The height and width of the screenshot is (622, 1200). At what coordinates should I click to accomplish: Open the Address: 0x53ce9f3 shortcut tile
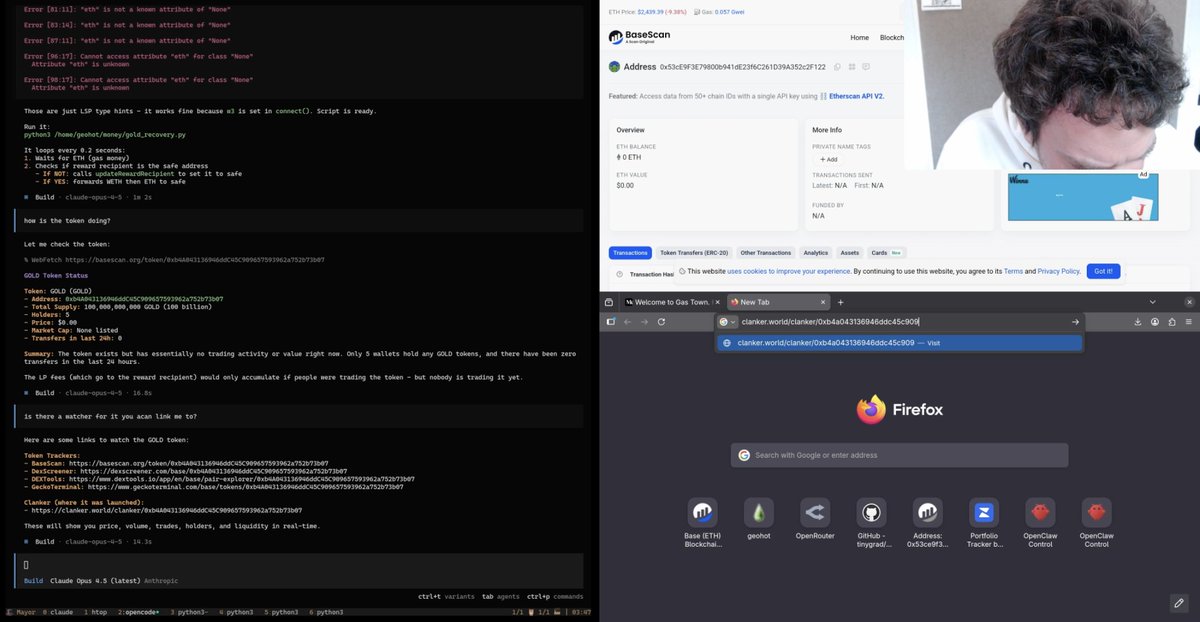pos(927,524)
